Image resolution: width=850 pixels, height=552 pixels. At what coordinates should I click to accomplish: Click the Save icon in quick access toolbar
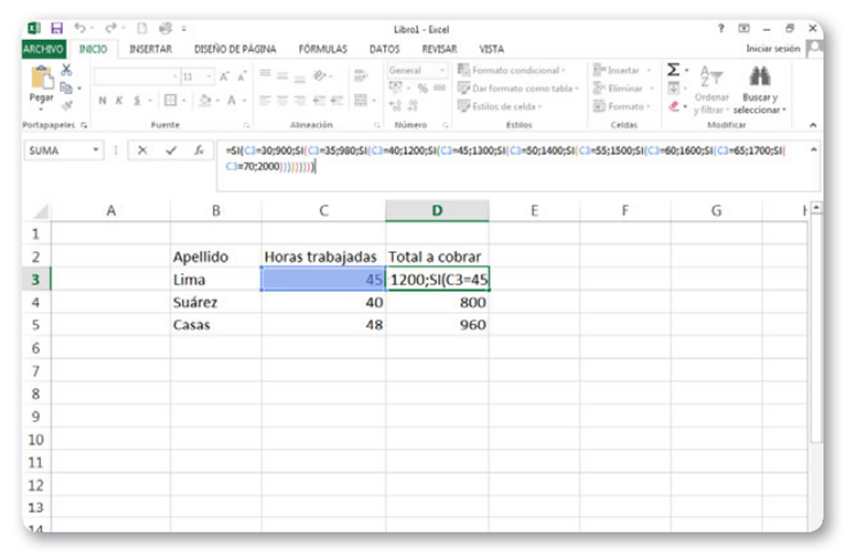pos(56,29)
